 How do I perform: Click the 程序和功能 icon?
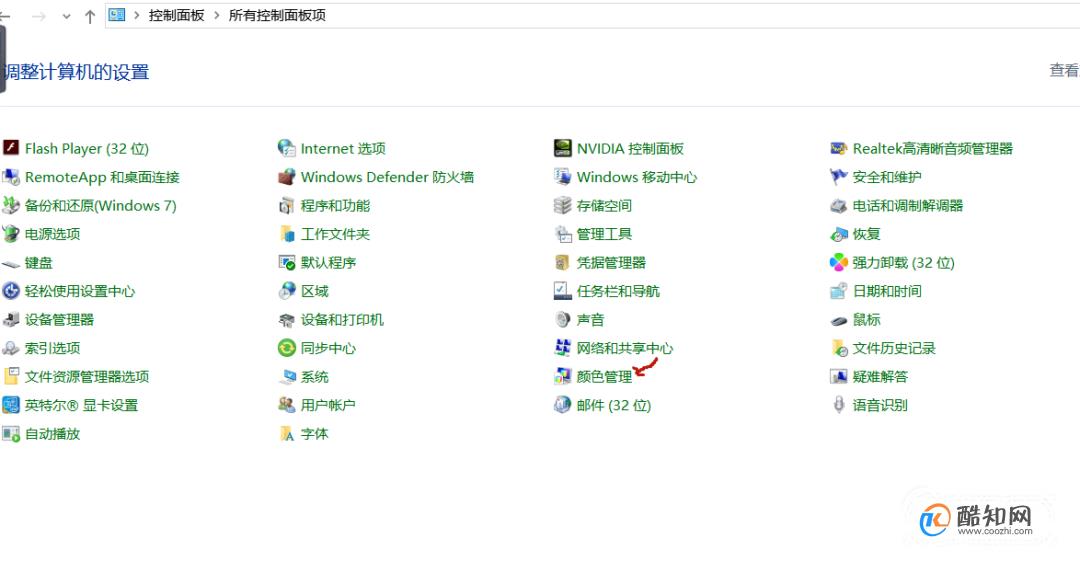[287, 205]
